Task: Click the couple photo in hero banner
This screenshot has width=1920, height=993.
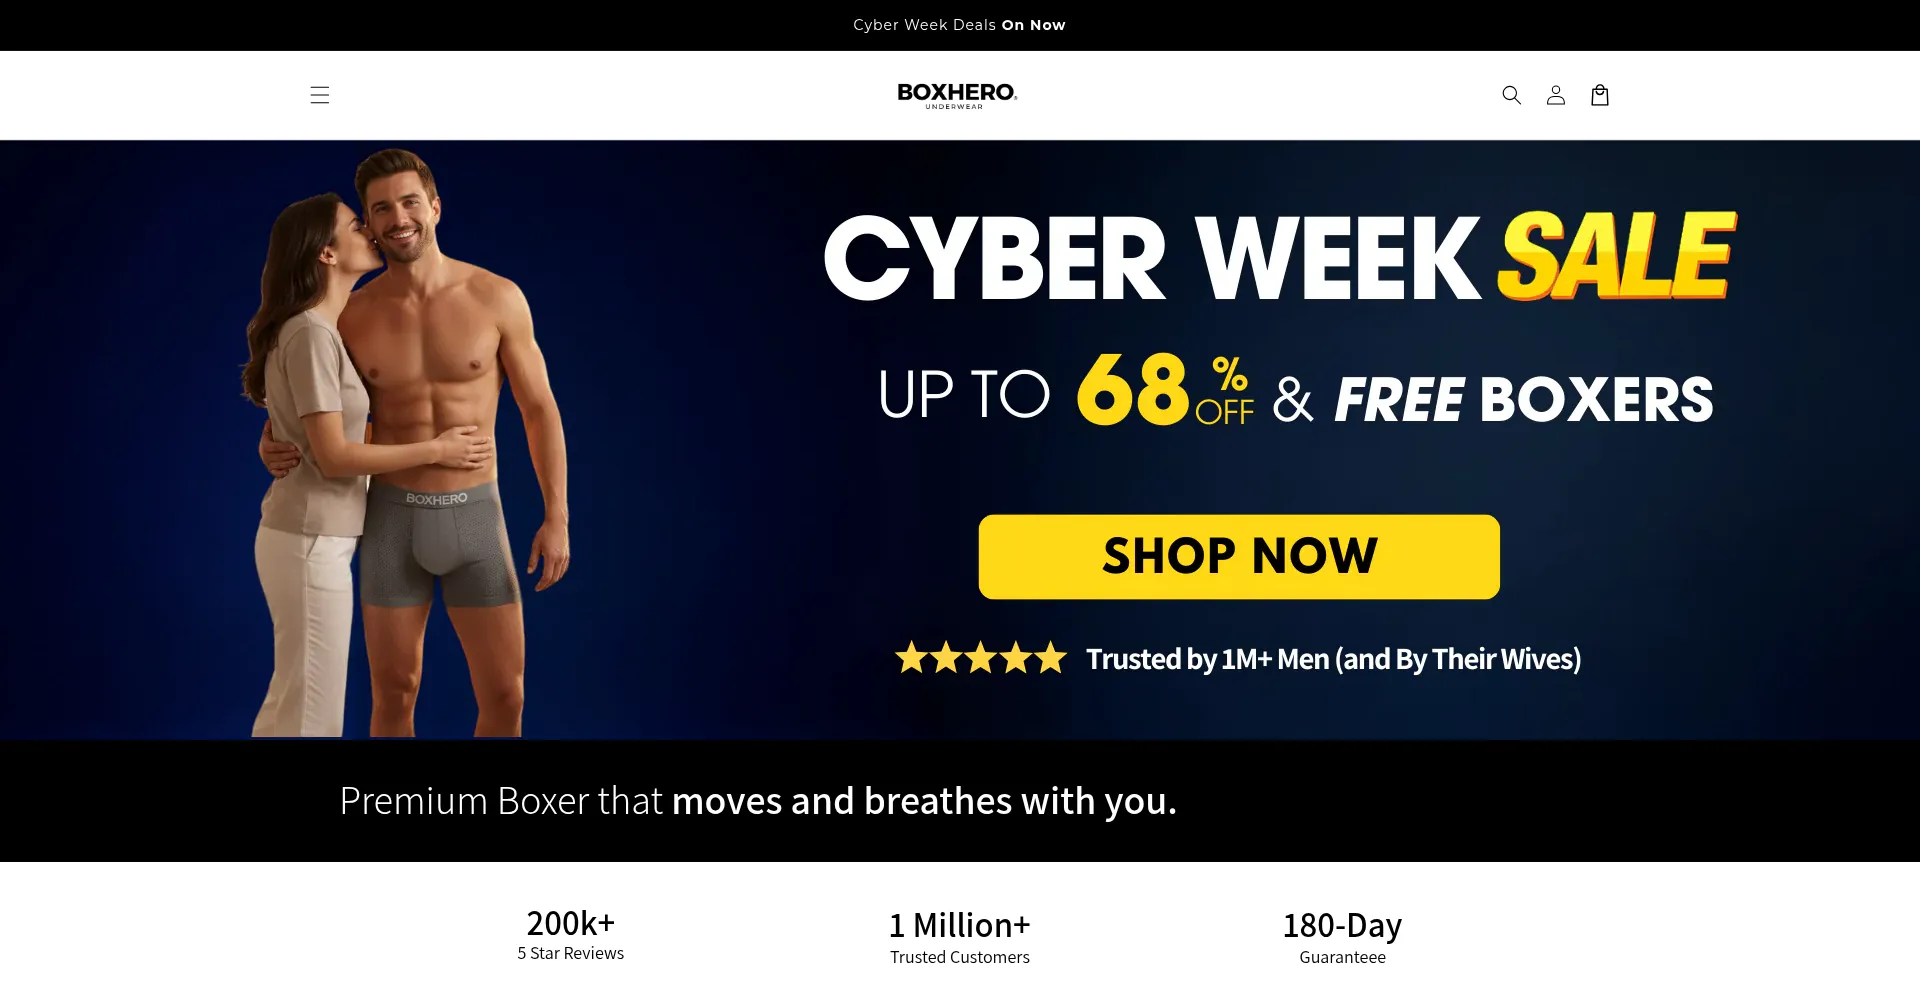Action: (405, 442)
